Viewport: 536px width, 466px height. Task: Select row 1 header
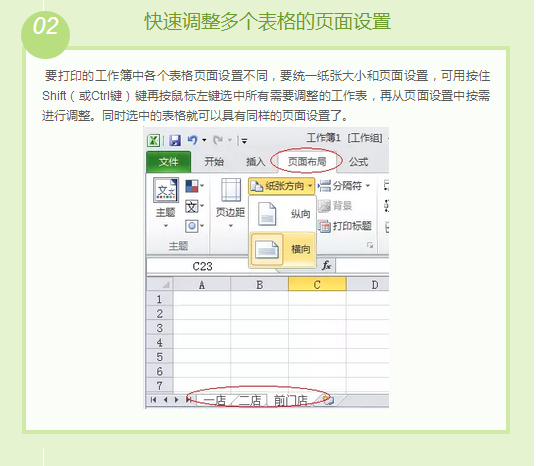click(x=160, y=299)
